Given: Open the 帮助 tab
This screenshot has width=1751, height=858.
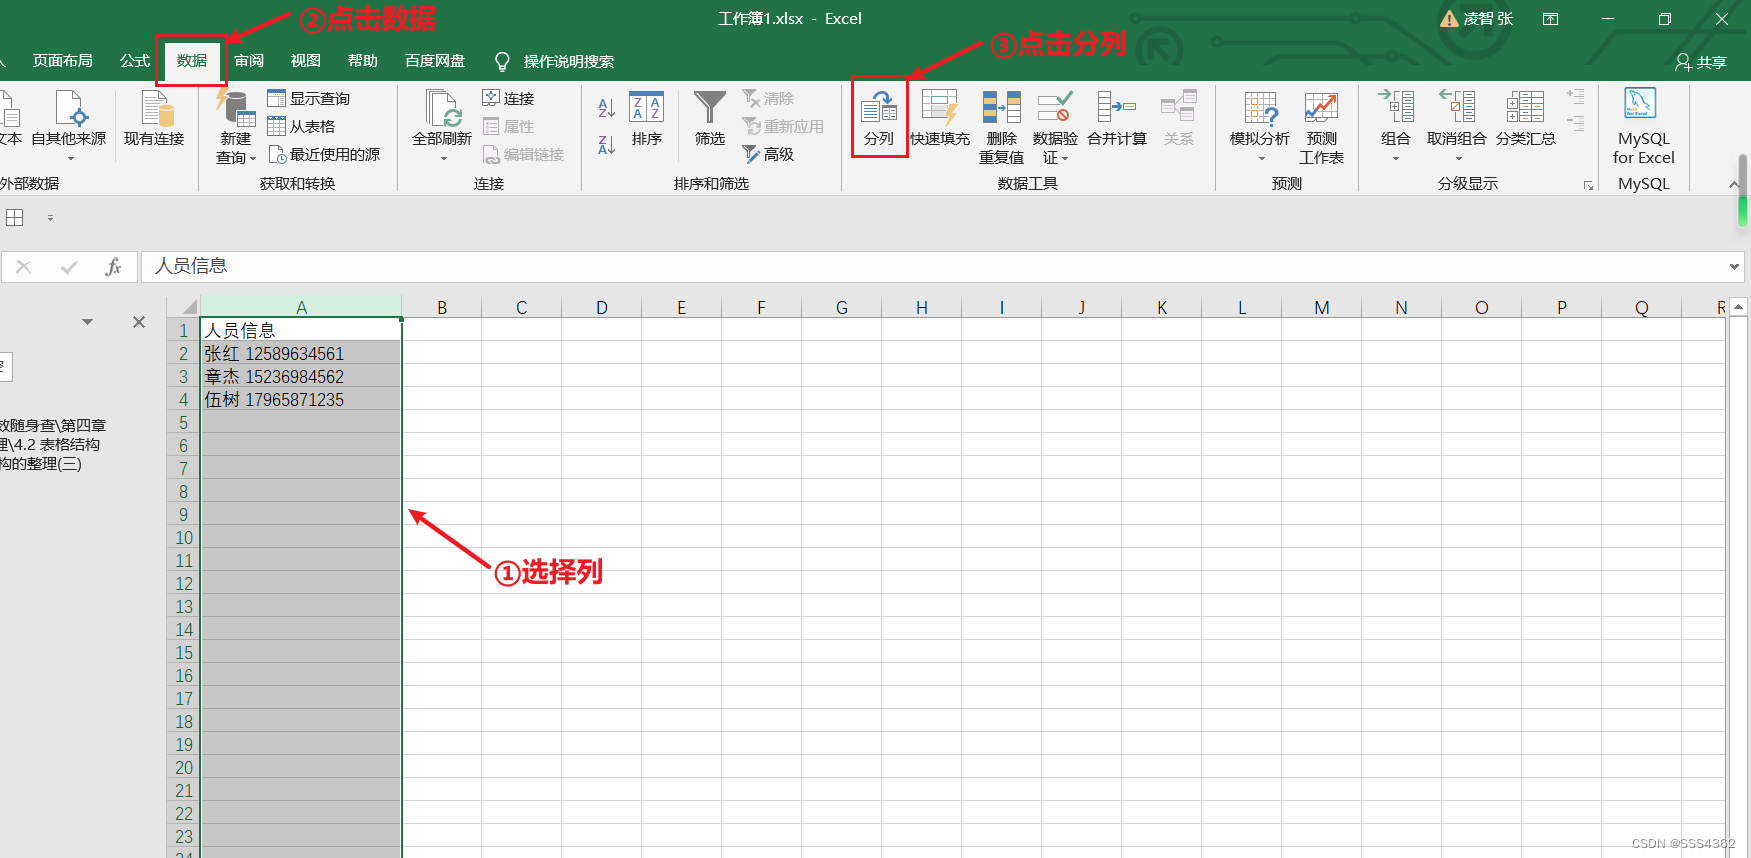Looking at the screenshot, I should pos(363,61).
